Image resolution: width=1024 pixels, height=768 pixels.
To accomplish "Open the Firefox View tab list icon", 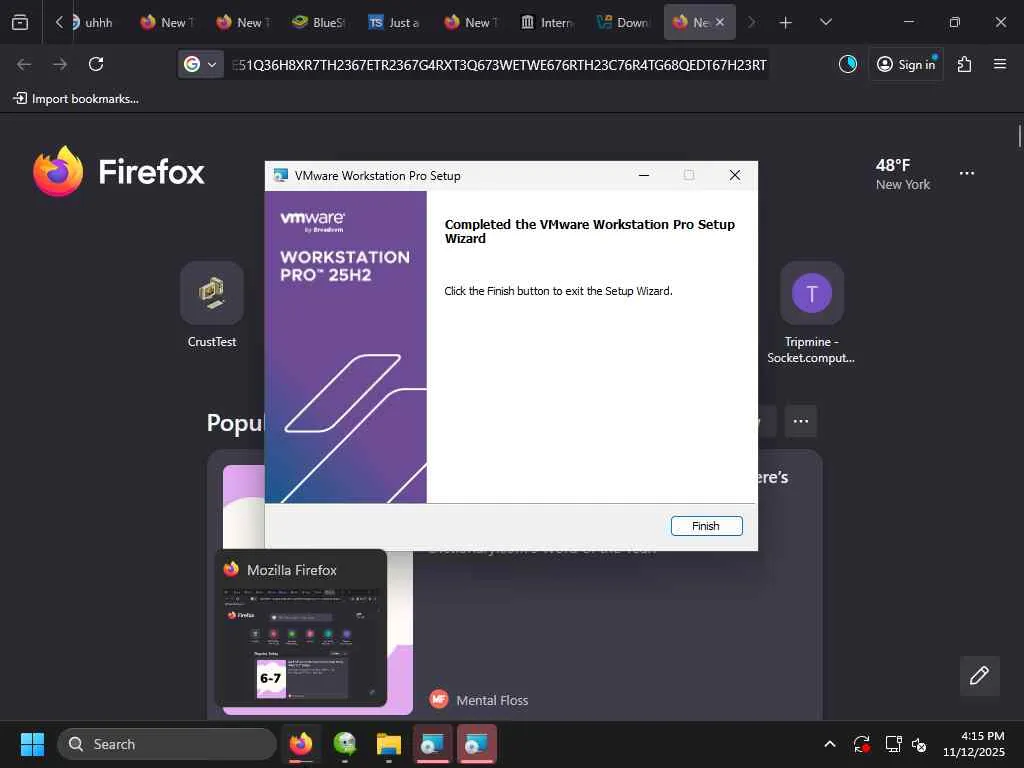I will point(20,22).
